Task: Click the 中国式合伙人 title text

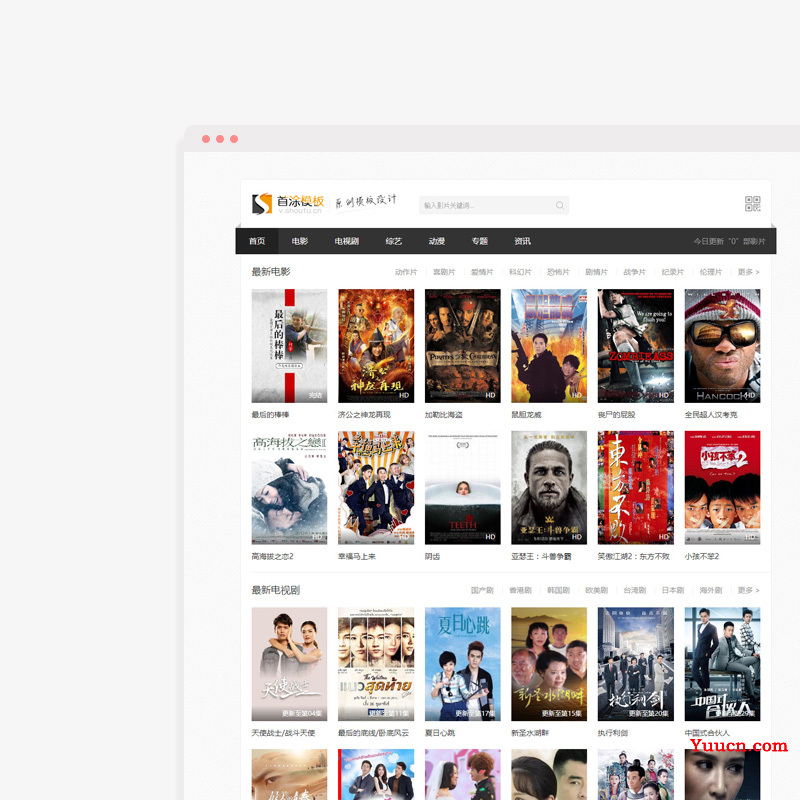Action: point(707,733)
